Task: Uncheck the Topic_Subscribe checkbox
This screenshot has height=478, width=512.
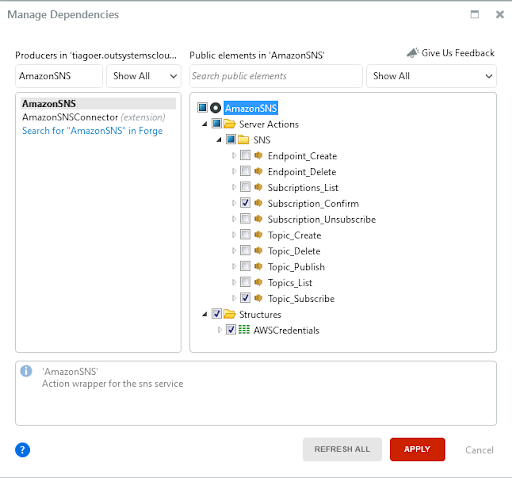Action: [245, 298]
